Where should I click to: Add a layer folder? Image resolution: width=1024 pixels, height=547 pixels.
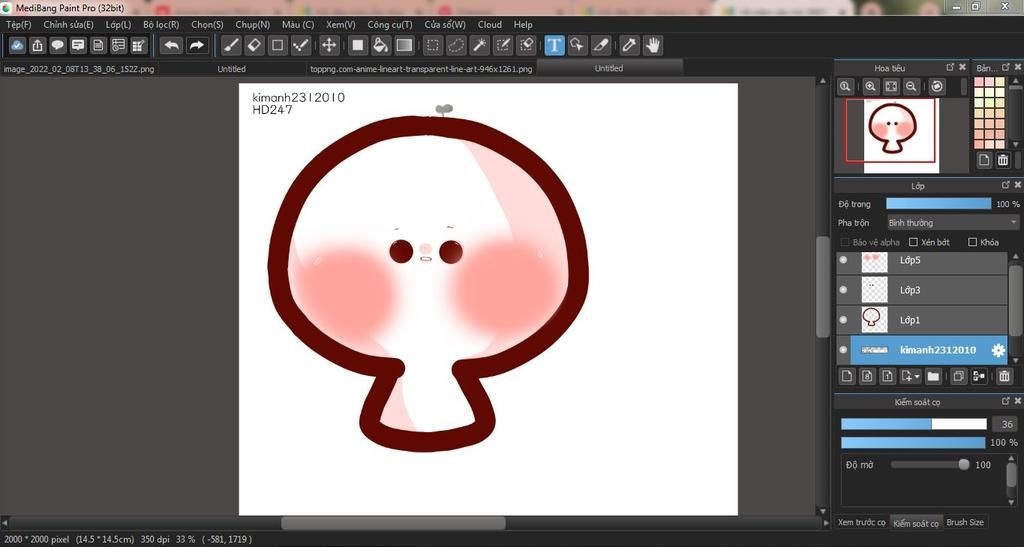(x=933, y=376)
